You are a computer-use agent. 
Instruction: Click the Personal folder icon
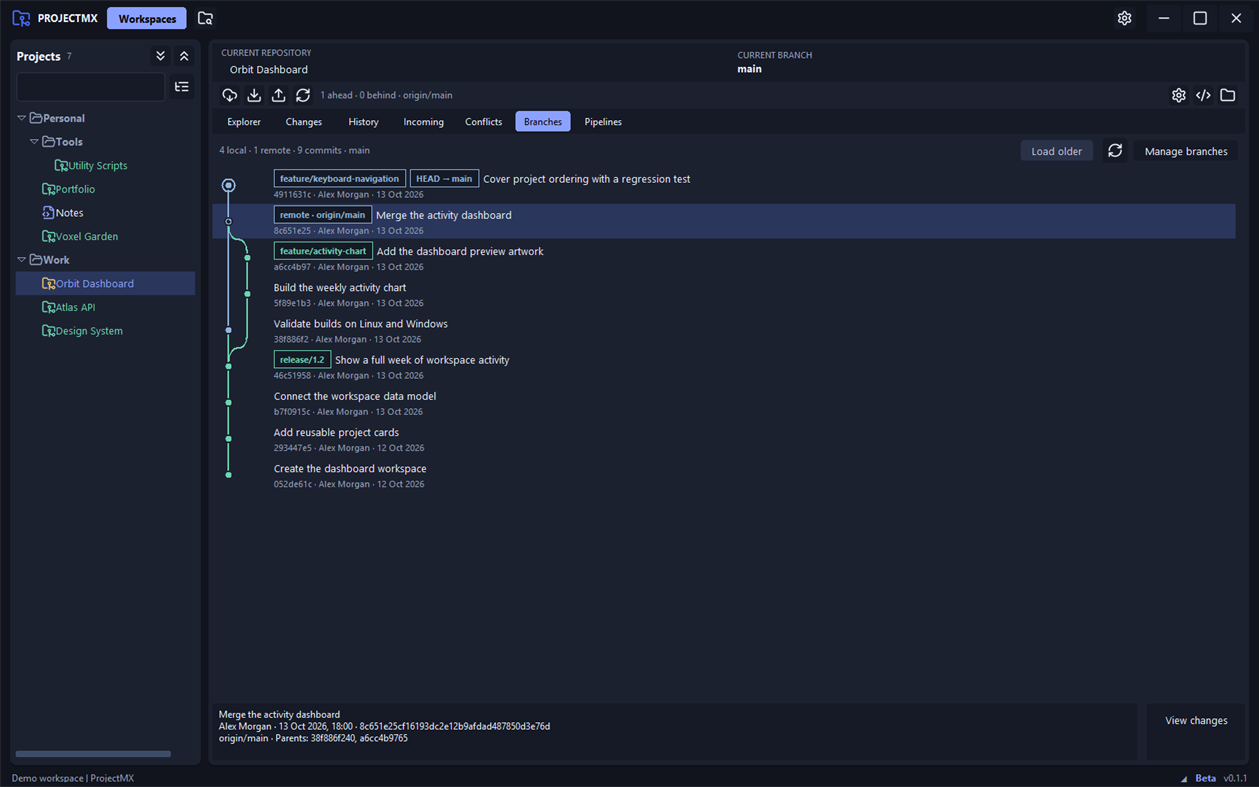pos(36,118)
